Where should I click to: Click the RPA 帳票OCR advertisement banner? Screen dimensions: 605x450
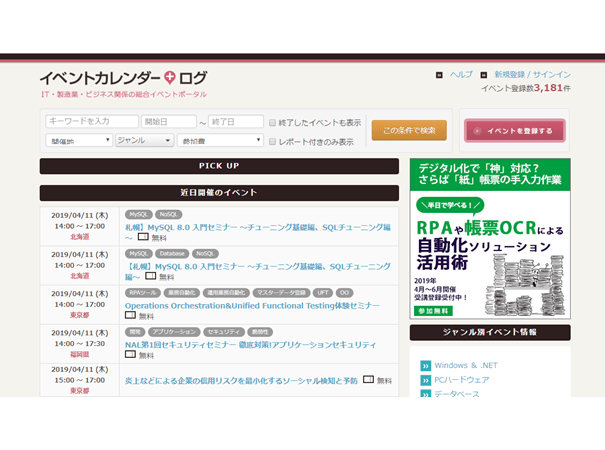coord(490,238)
